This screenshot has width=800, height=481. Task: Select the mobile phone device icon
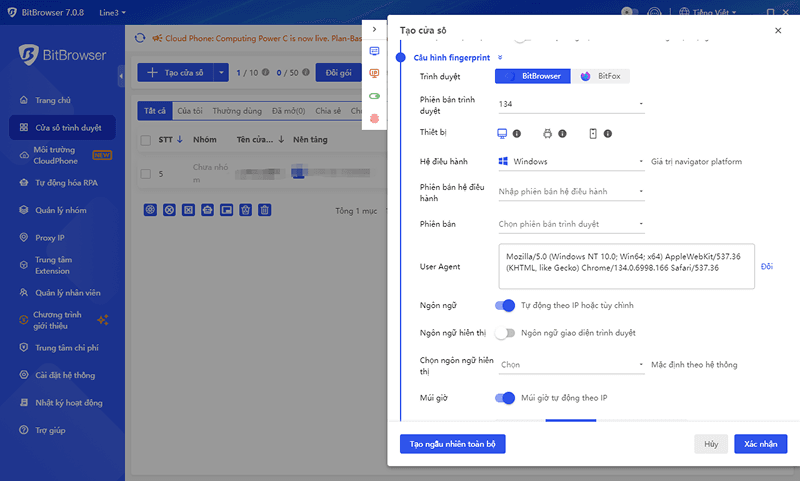click(x=592, y=133)
